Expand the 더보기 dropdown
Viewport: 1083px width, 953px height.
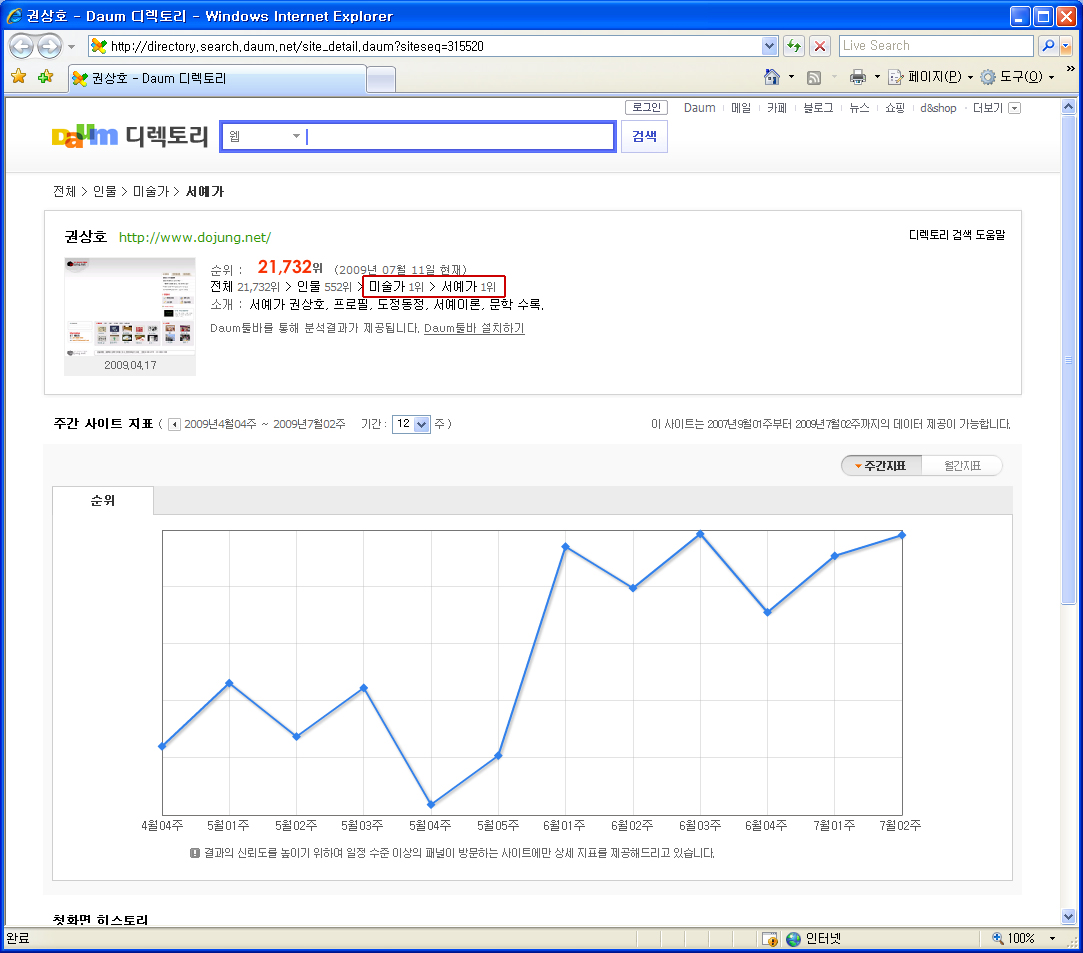[996, 108]
